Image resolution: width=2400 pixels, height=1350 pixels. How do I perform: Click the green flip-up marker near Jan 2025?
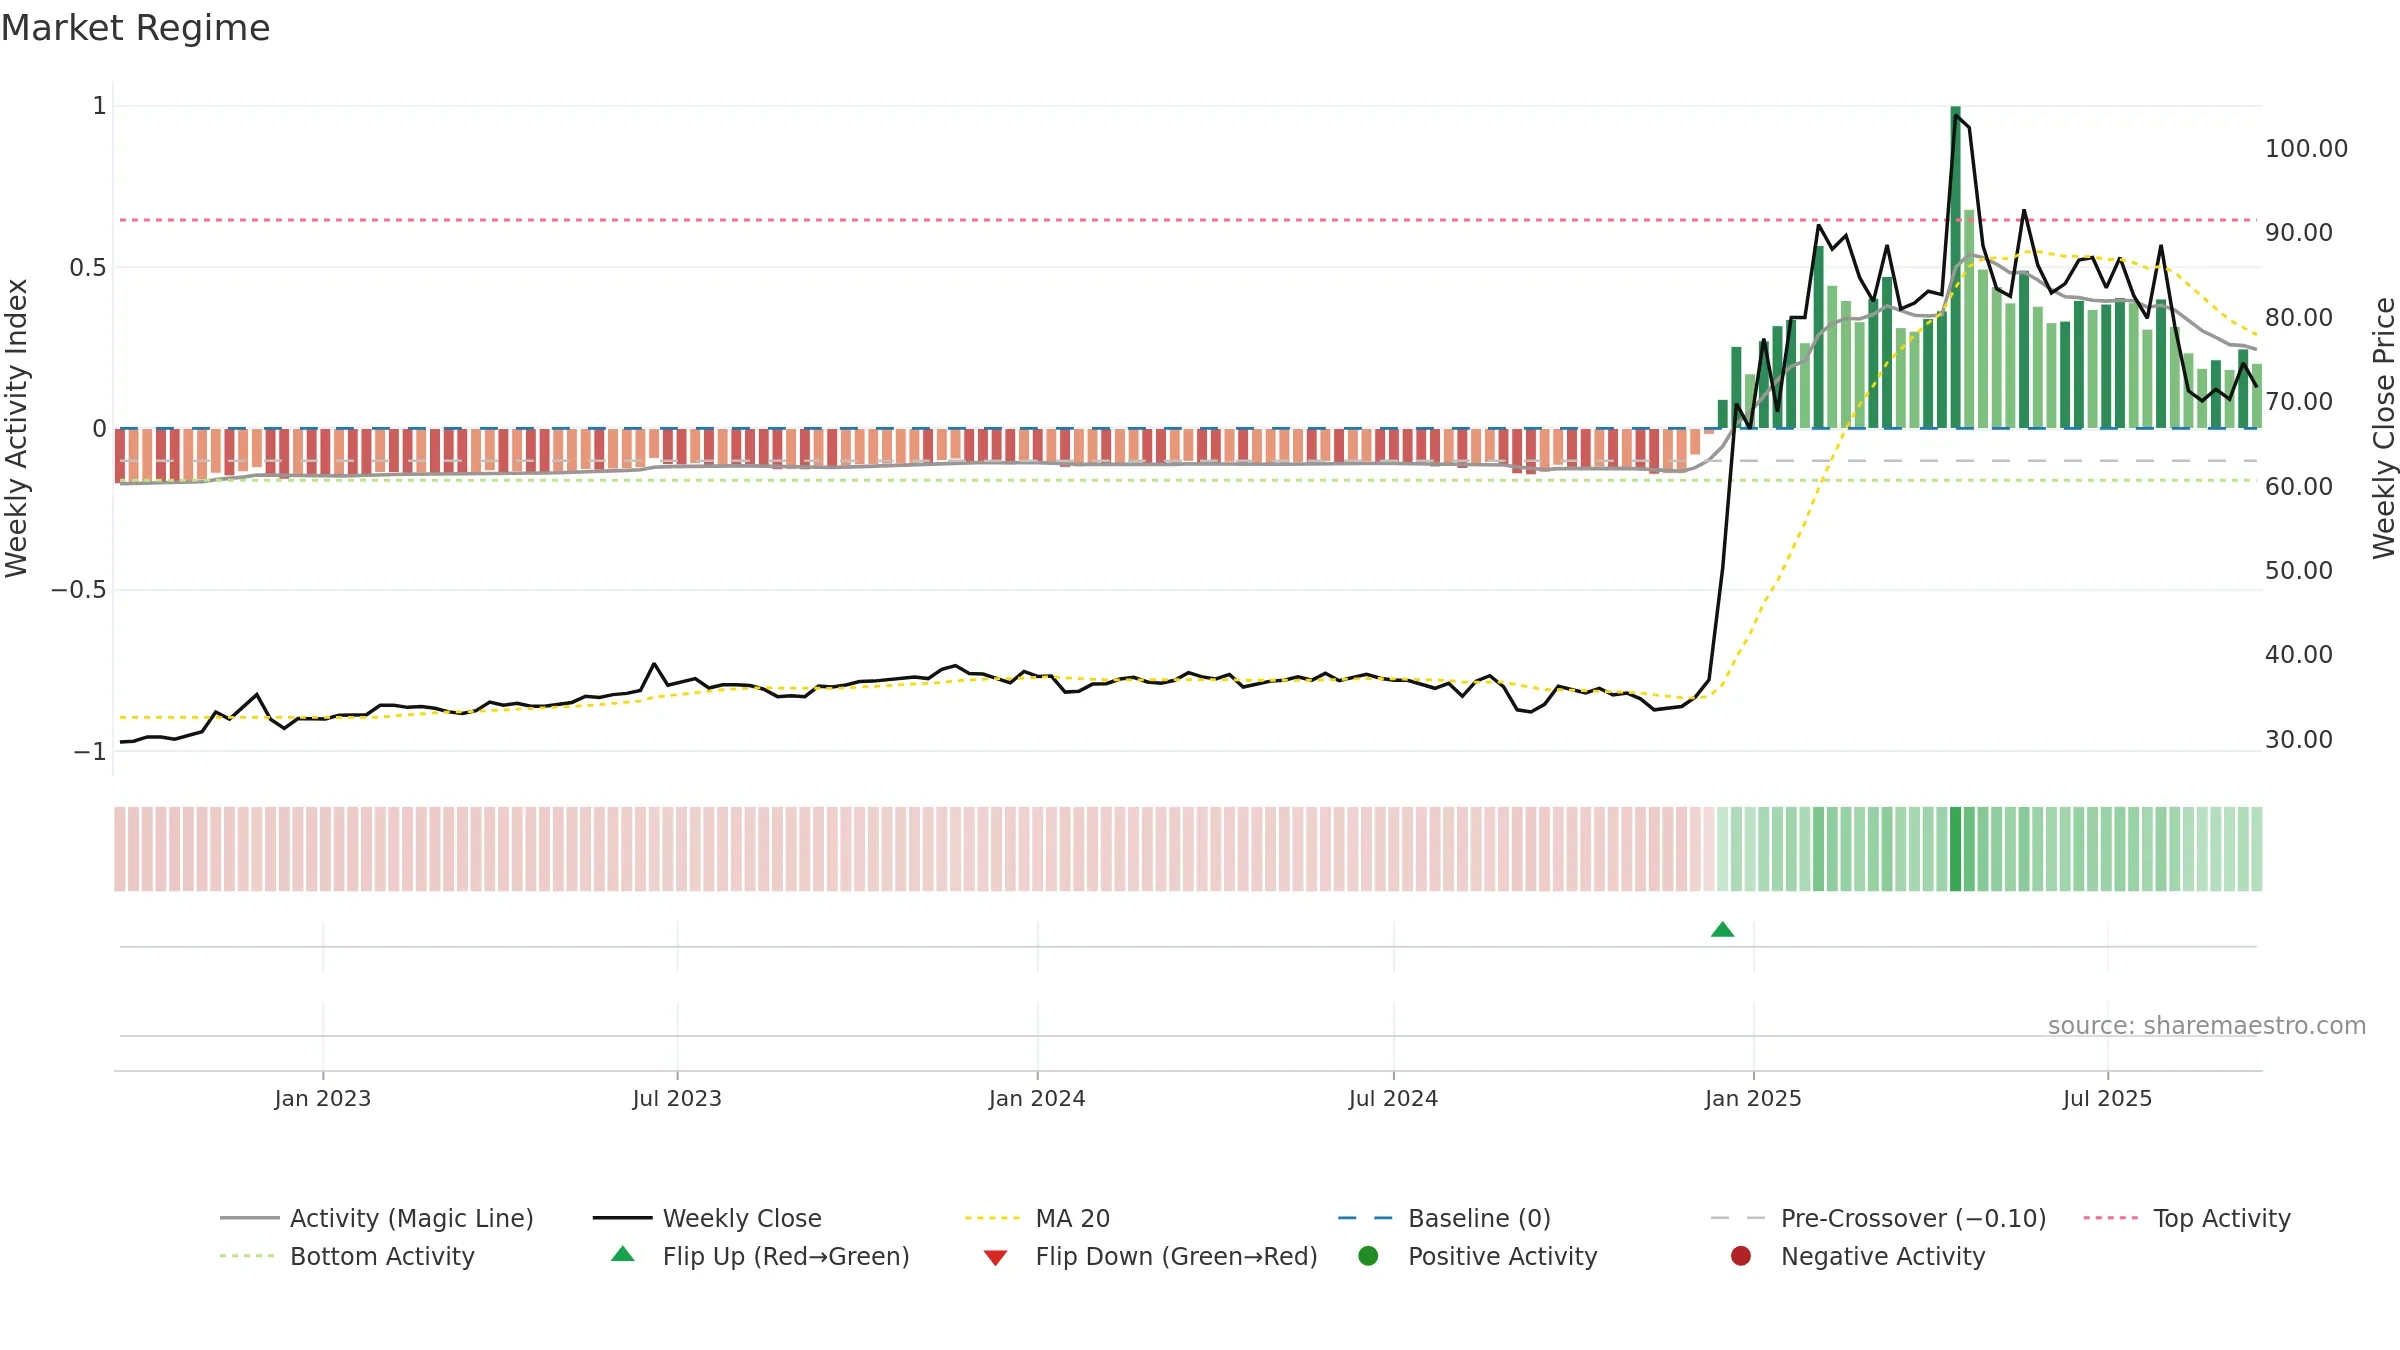(x=1722, y=930)
